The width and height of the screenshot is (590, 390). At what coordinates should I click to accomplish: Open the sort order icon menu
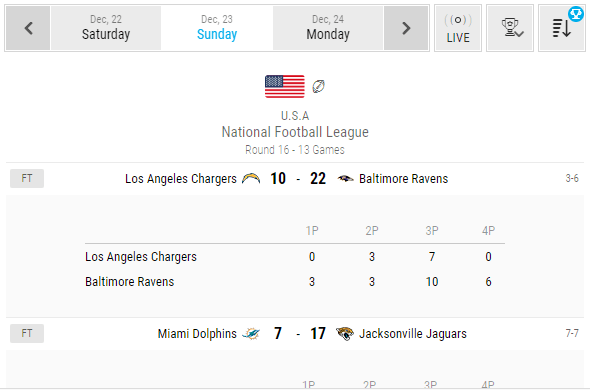pos(561,28)
